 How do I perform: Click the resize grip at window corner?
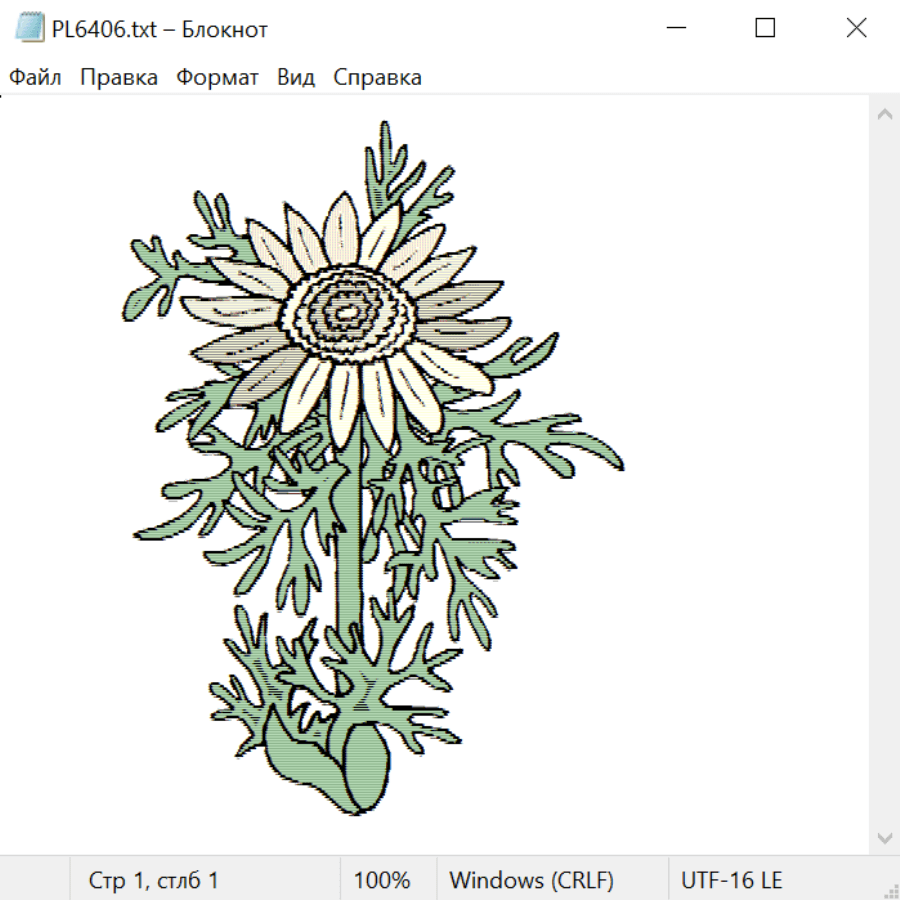pyautogui.click(x=891, y=891)
